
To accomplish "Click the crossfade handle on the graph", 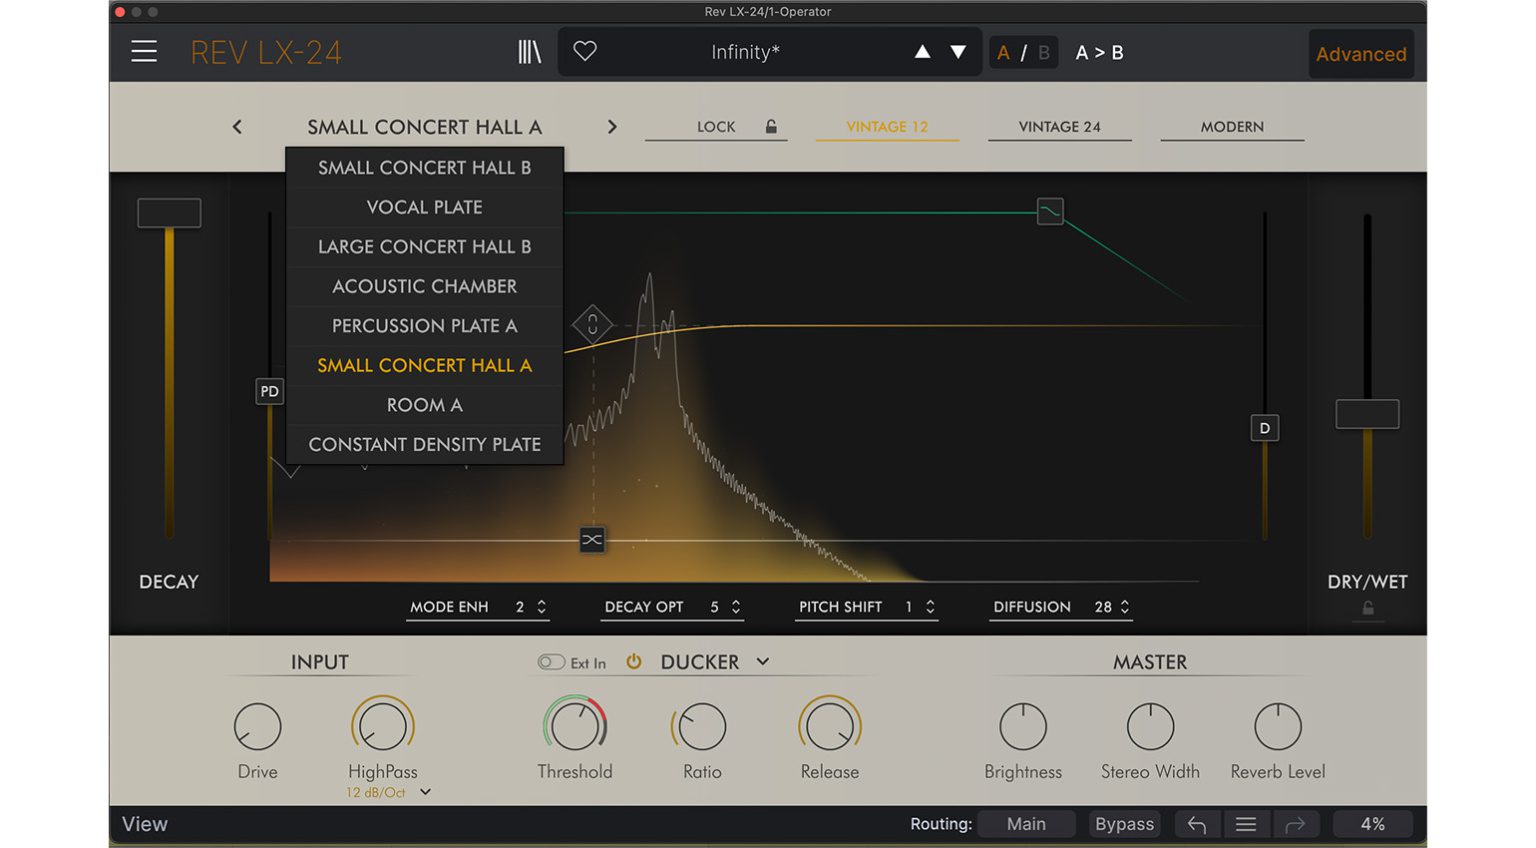I will 592,539.
